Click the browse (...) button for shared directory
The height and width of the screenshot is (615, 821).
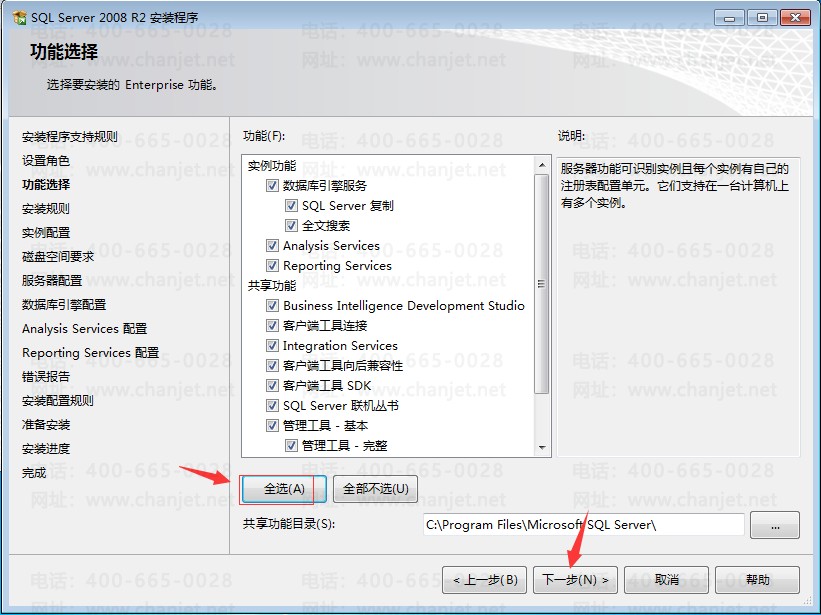pos(775,525)
